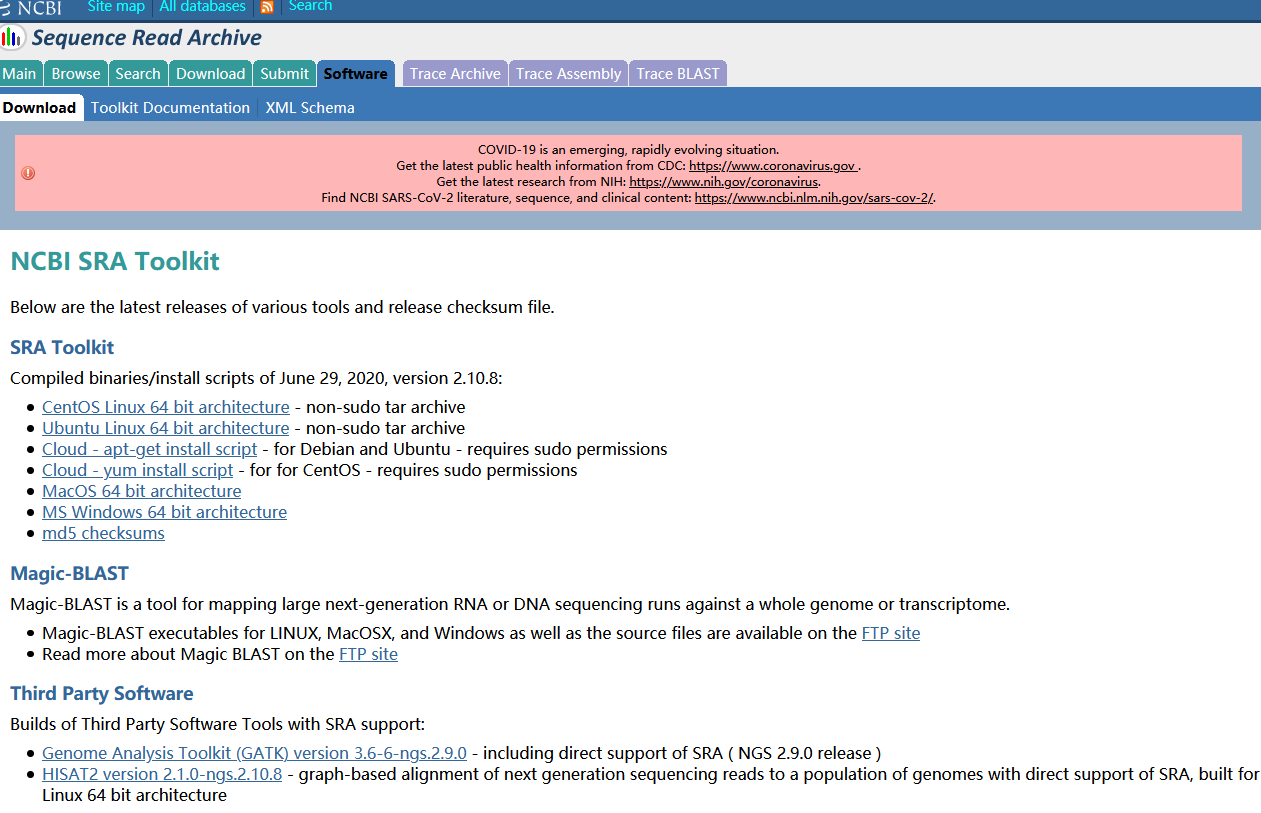Screen dimensions: 1261x813
Task: Click the red alert icon in COVID banner
Action: pyautogui.click(x=28, y=172)
